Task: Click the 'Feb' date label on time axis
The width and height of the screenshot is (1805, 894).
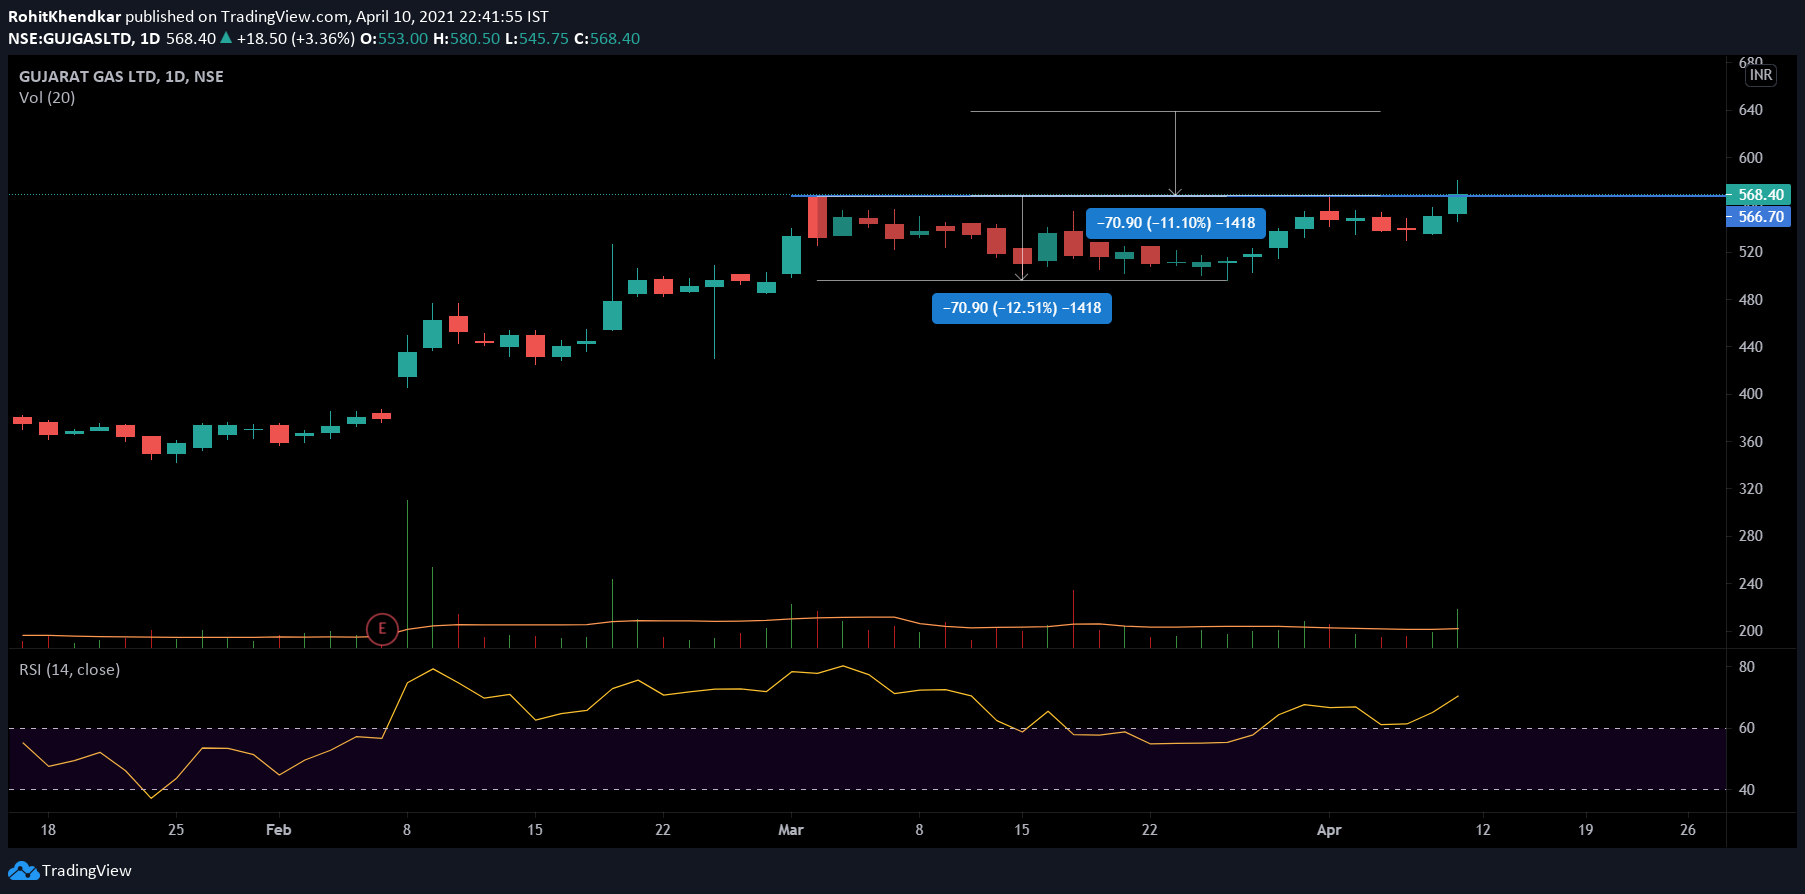Action: point(279,830)
